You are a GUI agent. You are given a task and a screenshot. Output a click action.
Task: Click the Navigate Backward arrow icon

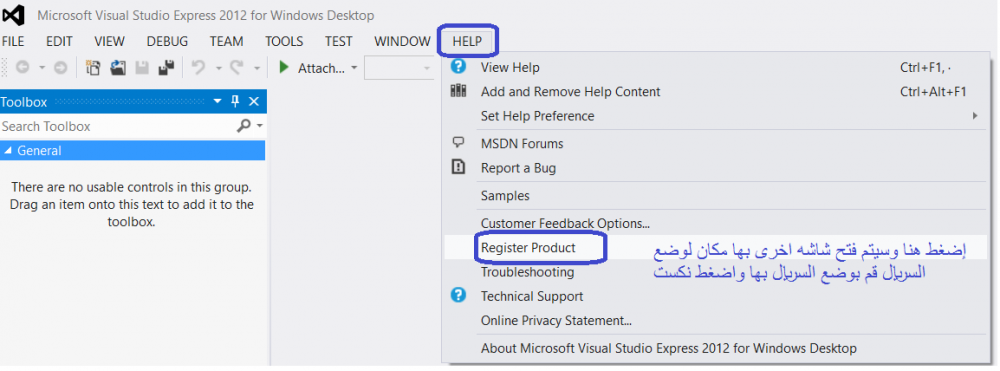(22, 68)
